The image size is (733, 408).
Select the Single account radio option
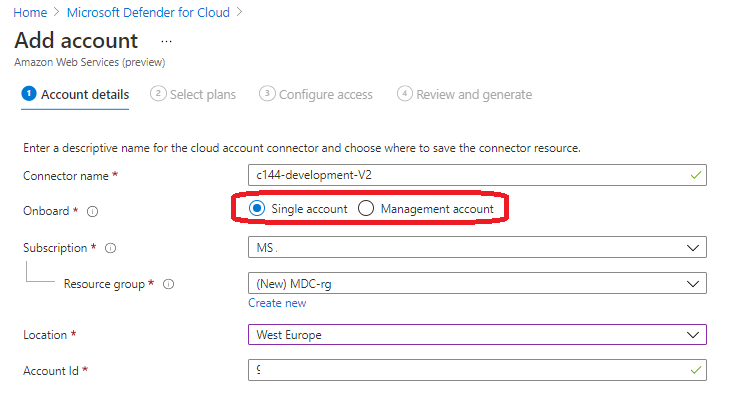(258, 209)
